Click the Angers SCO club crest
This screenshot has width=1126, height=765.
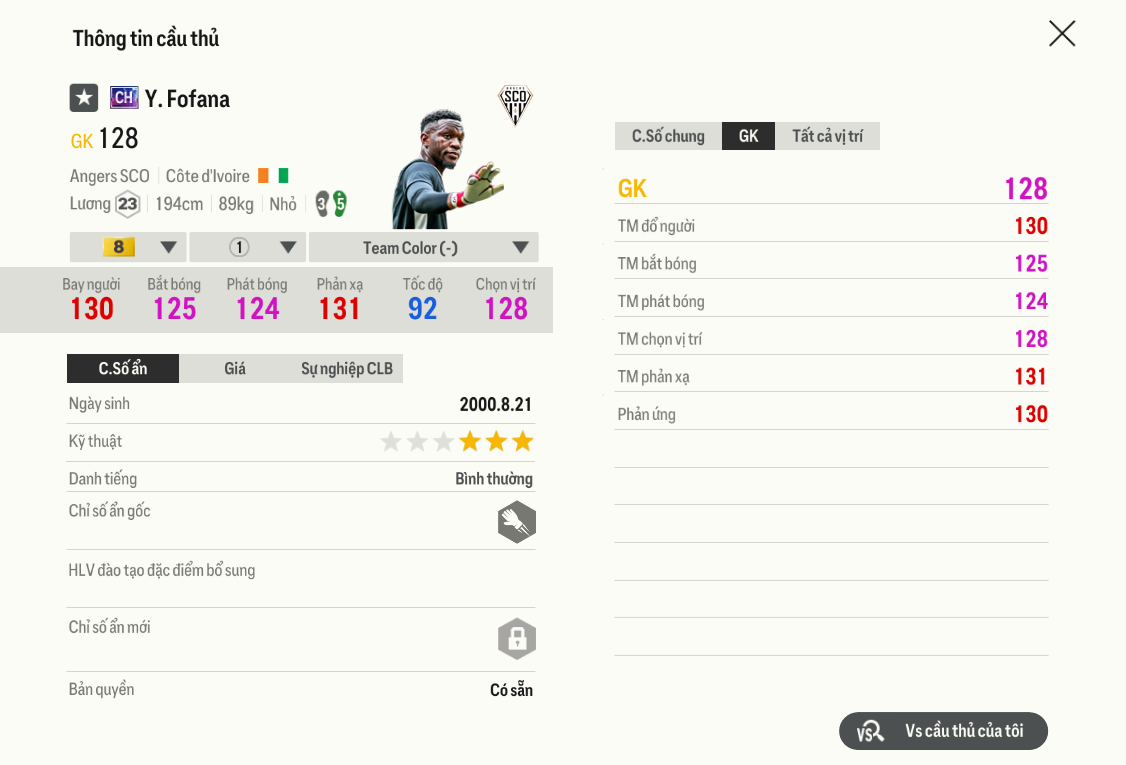pos(515,104)
